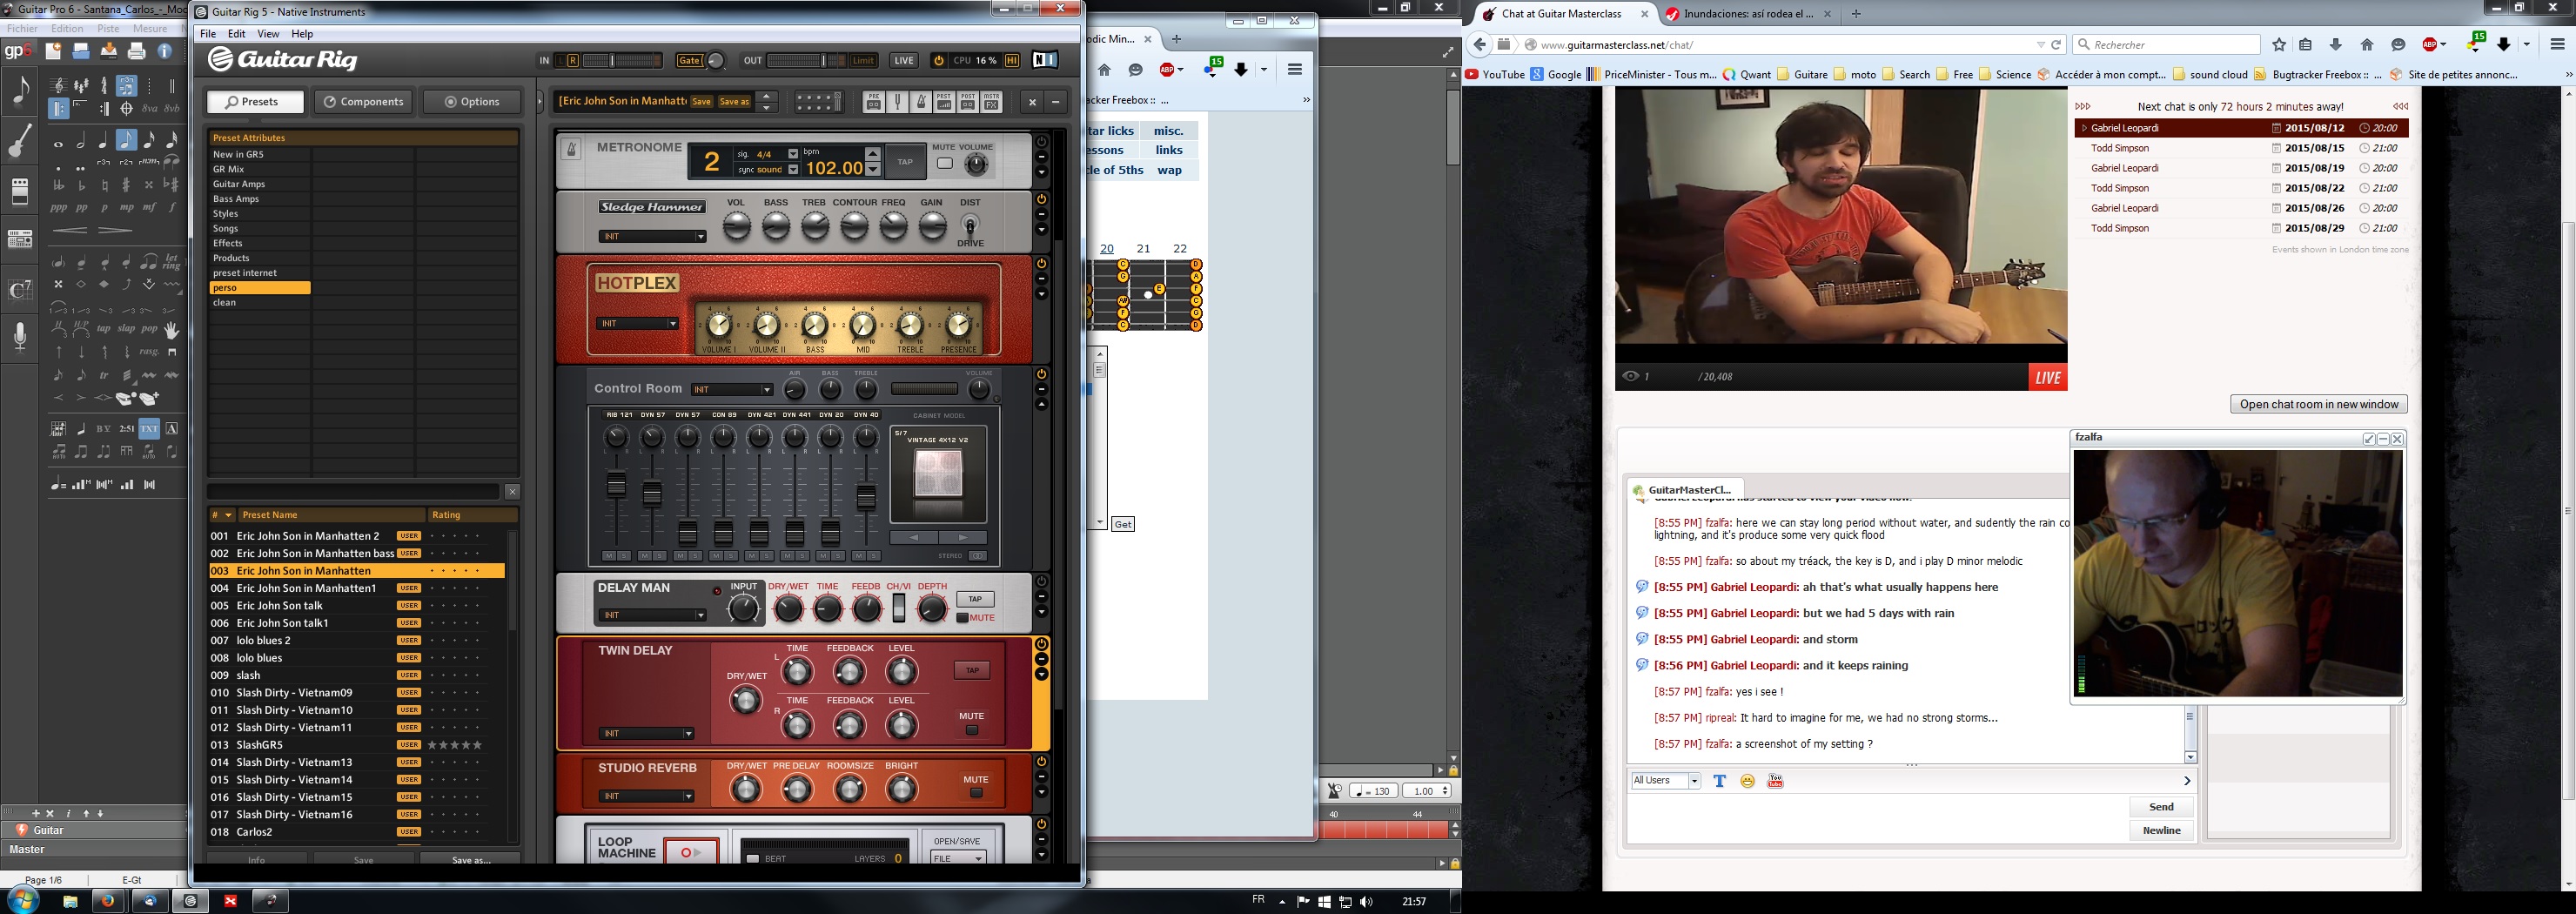2576x914 pixels.
Task: Switch to the Components tab
Action: point(363,102)
